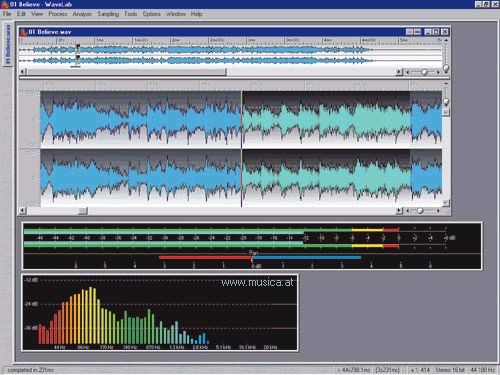Image resolution: width=500 pixels, height=375 pixels.
Task: Click the 'completed in 201ms' status text
Action: click(31, 370)
